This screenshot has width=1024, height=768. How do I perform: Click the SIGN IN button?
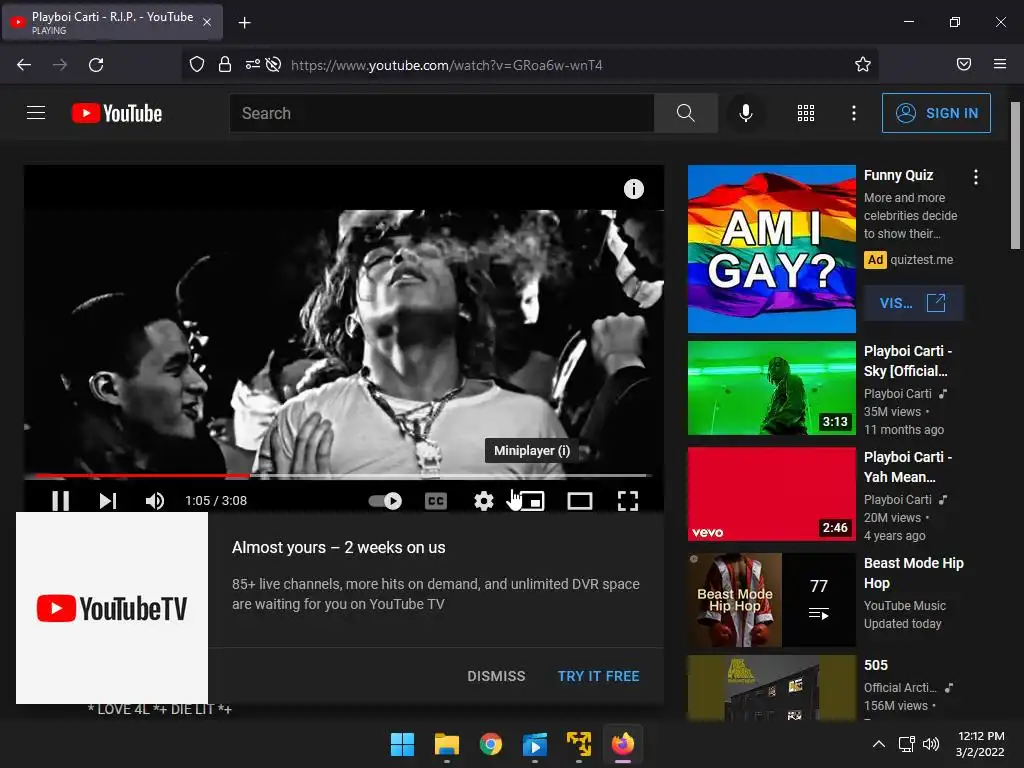point(936,113)
